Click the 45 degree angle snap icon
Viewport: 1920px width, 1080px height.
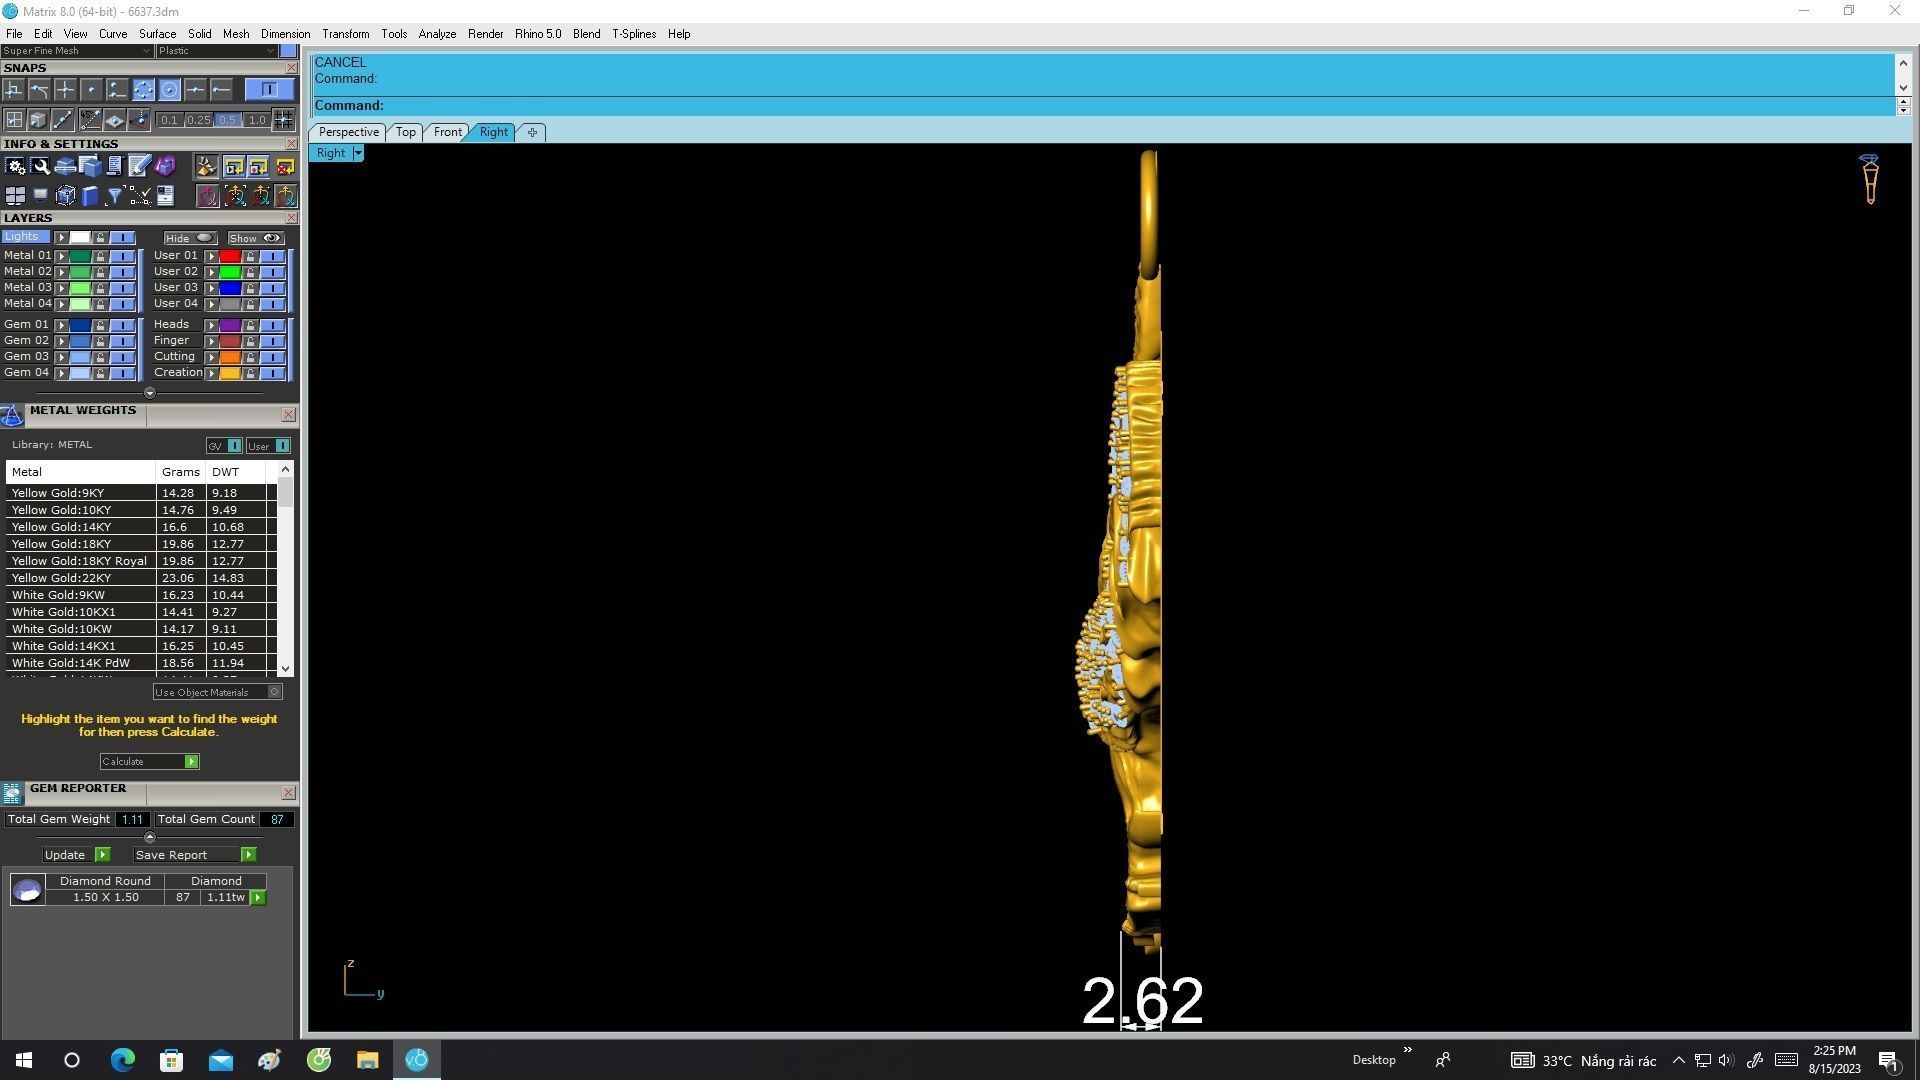click(x=90, y=120)
